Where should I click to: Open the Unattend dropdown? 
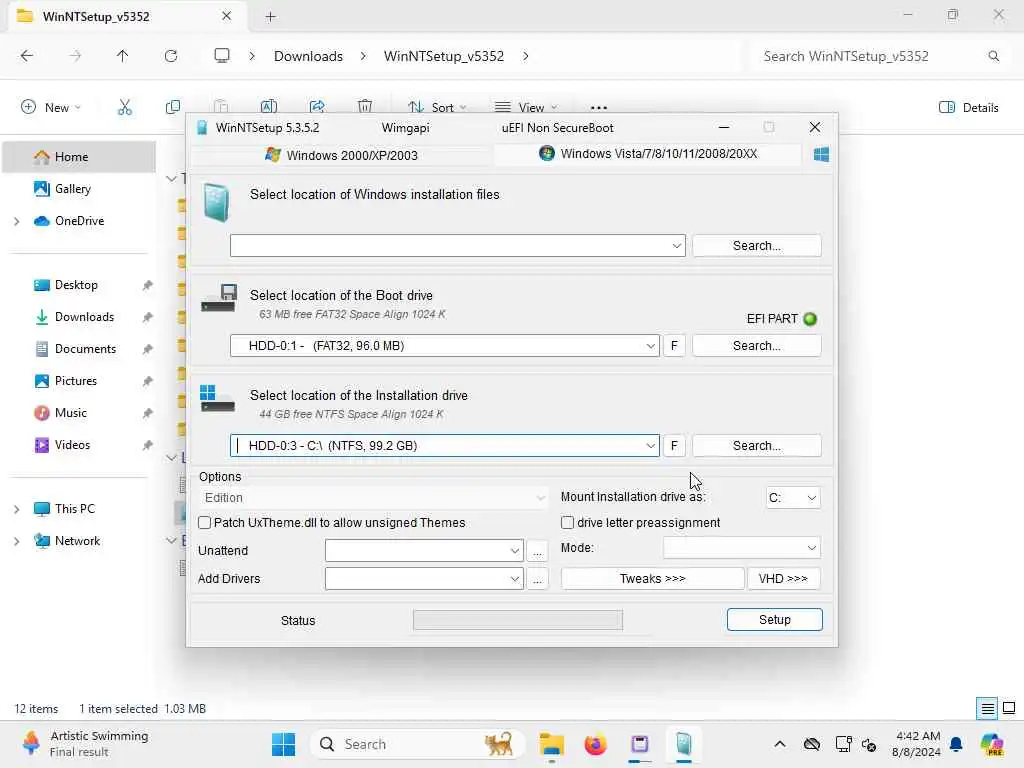515,551
